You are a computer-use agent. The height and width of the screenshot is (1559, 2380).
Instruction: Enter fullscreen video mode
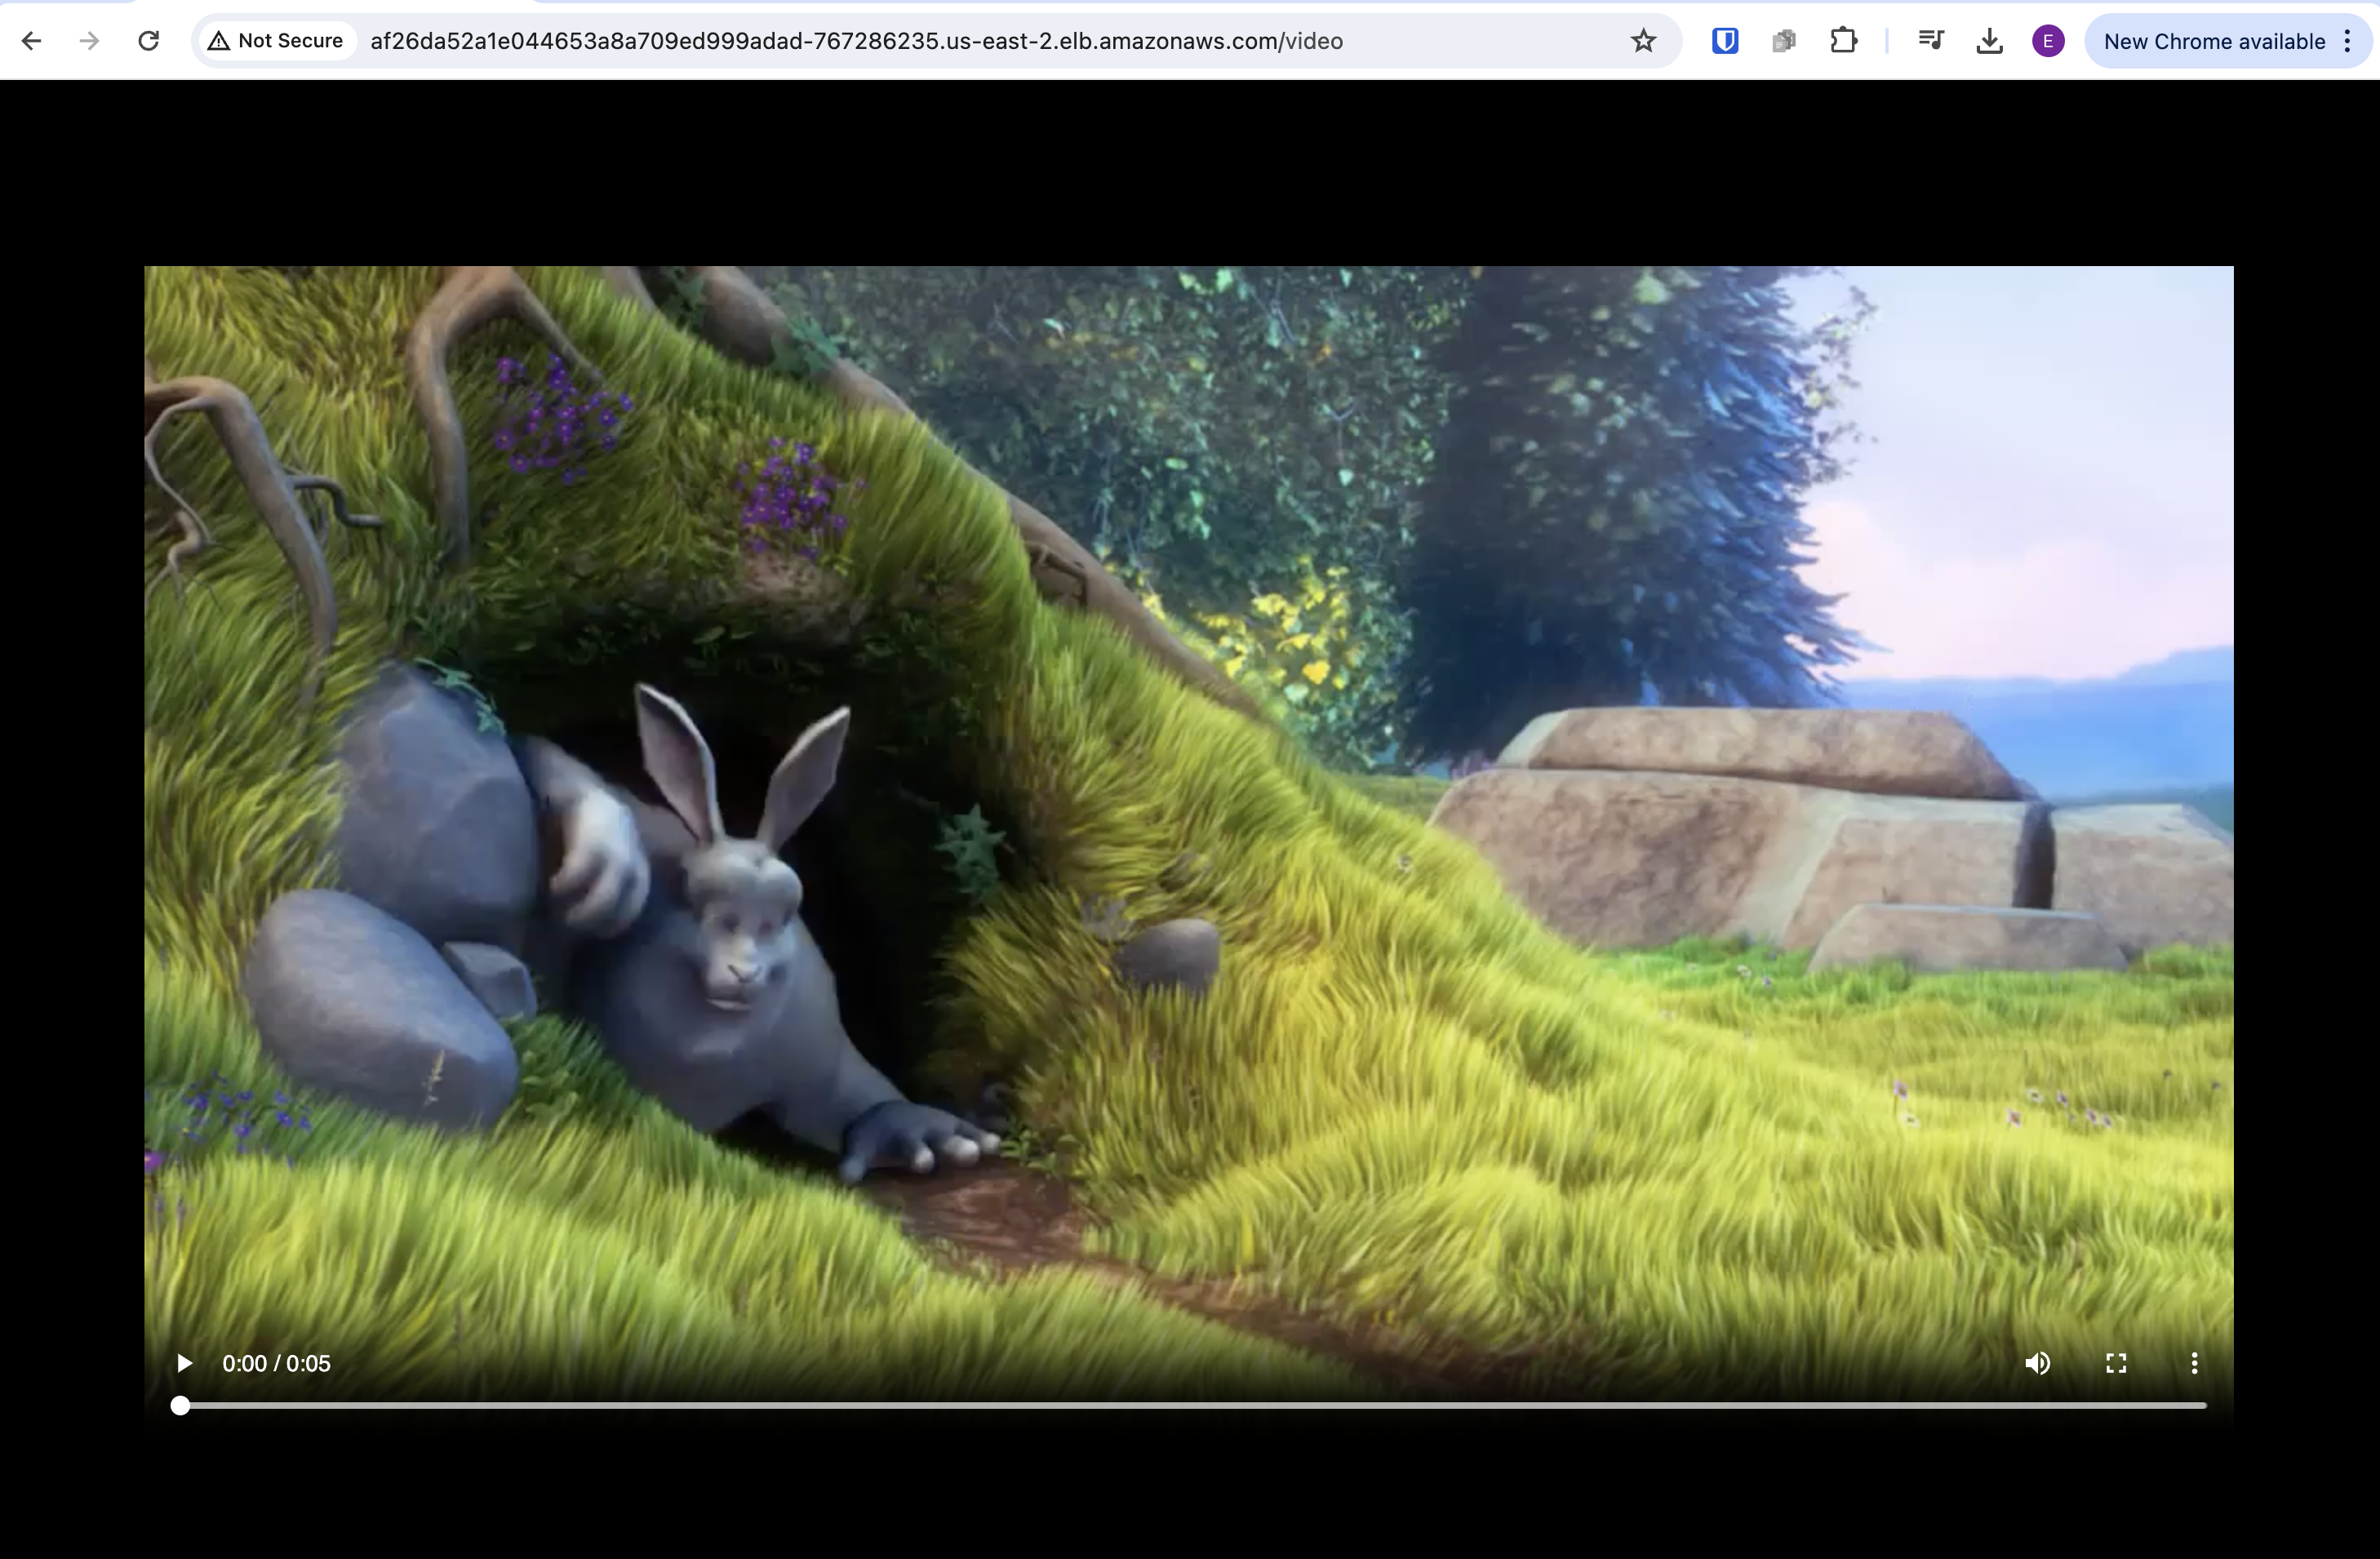[2116, 1363]
